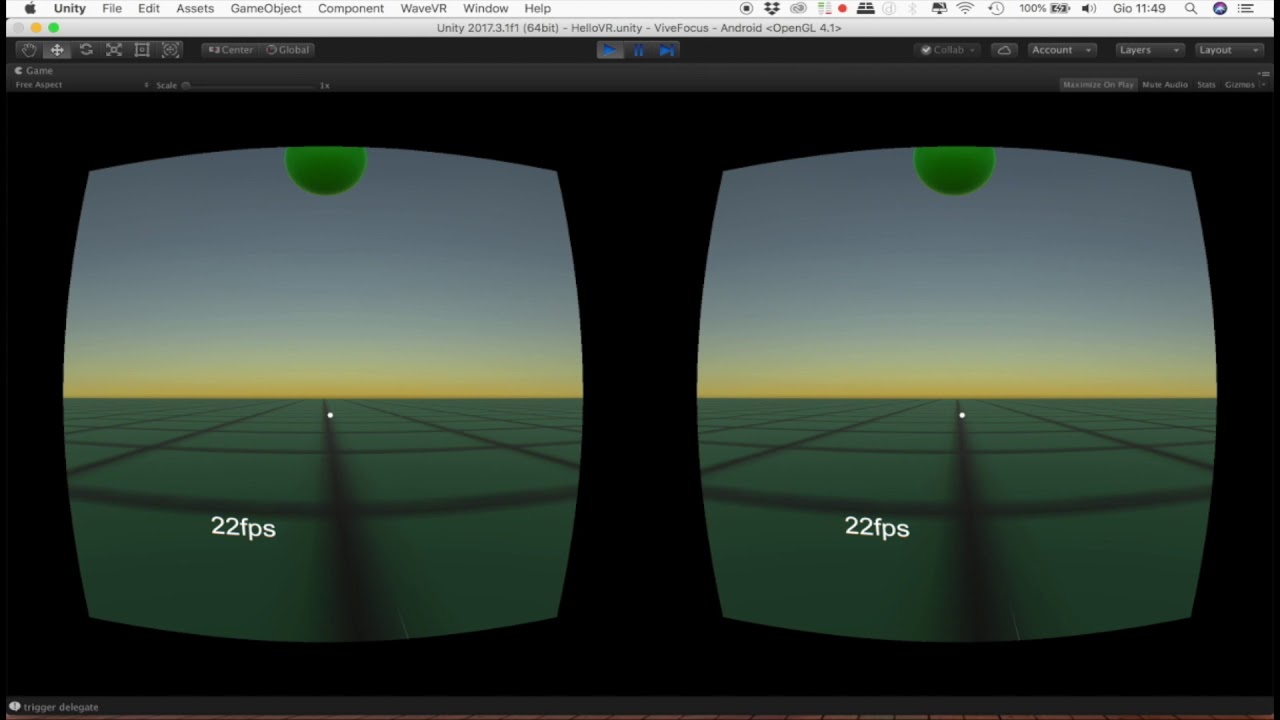The height and width of the screenshot is (720, 1280).
Task: Click the right-eye 22fps label
Action: point(877,527)
